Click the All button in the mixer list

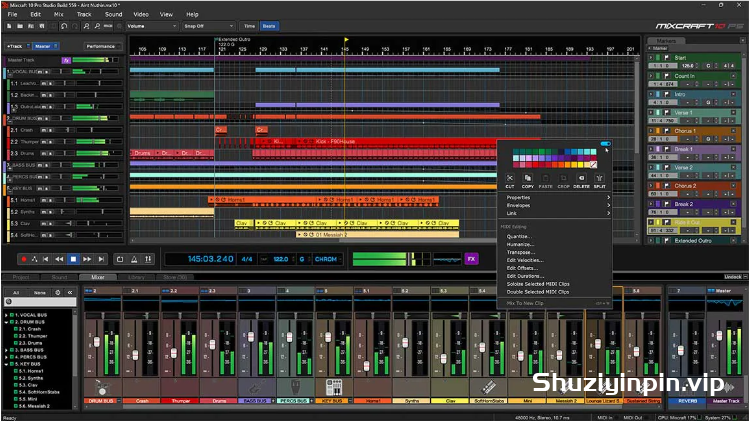point(16,292)
